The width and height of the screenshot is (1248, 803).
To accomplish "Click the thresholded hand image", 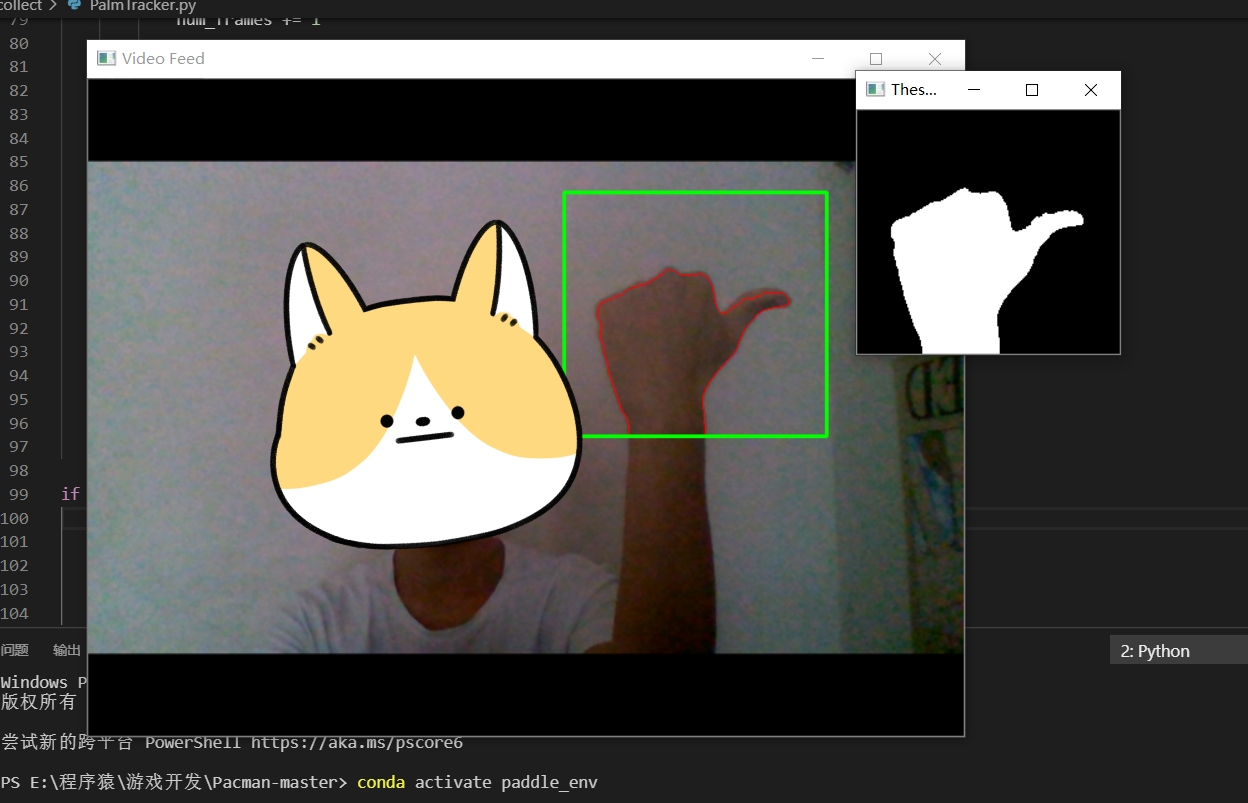I will [x=988, y=231].
